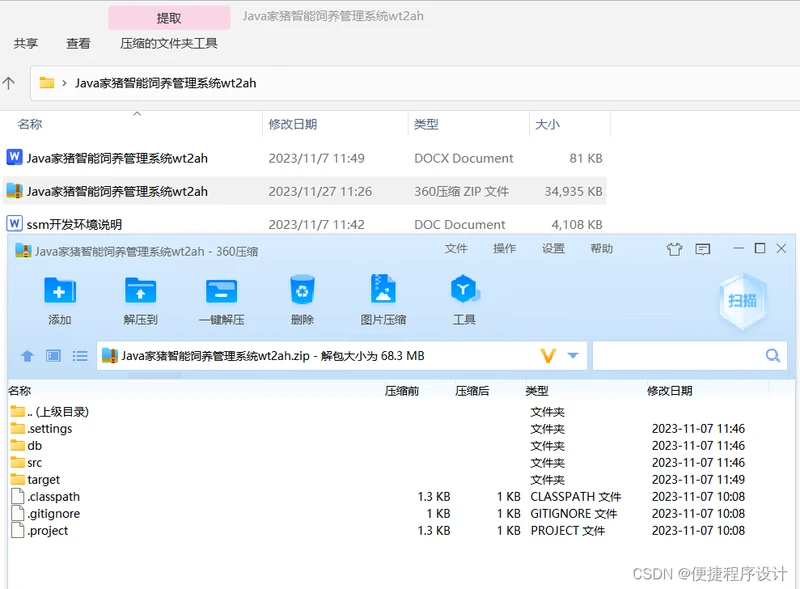Sort Explorer files by 大小 column
This screenshot has height=589, width=800.
coord(547,124)
